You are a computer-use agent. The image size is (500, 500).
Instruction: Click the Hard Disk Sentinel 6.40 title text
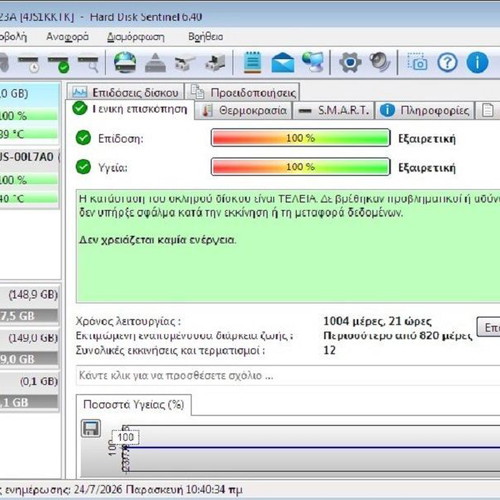click(x=146, y=17)
